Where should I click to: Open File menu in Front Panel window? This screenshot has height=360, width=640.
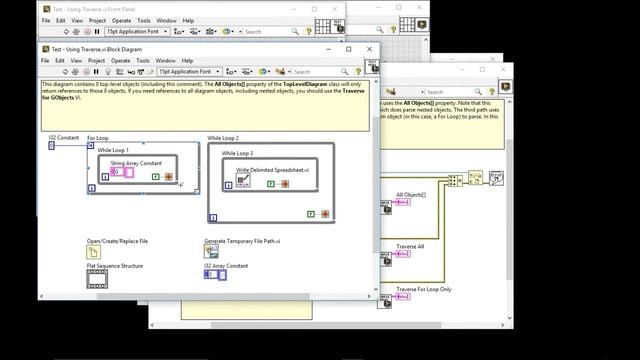point(46,20)
